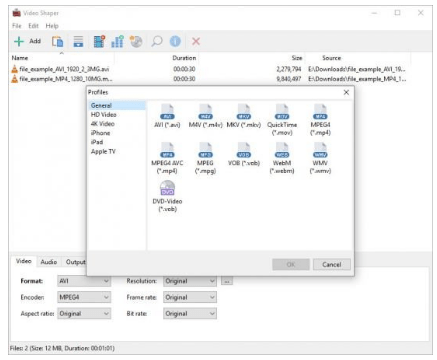The width and height of the screenshot is (437, 360).
Task: Open the Help menu
Action: pos(52,26)
